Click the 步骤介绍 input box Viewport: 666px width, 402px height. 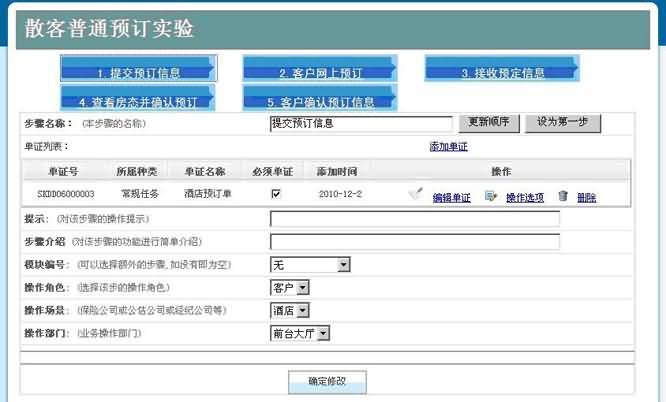point(414,241)
